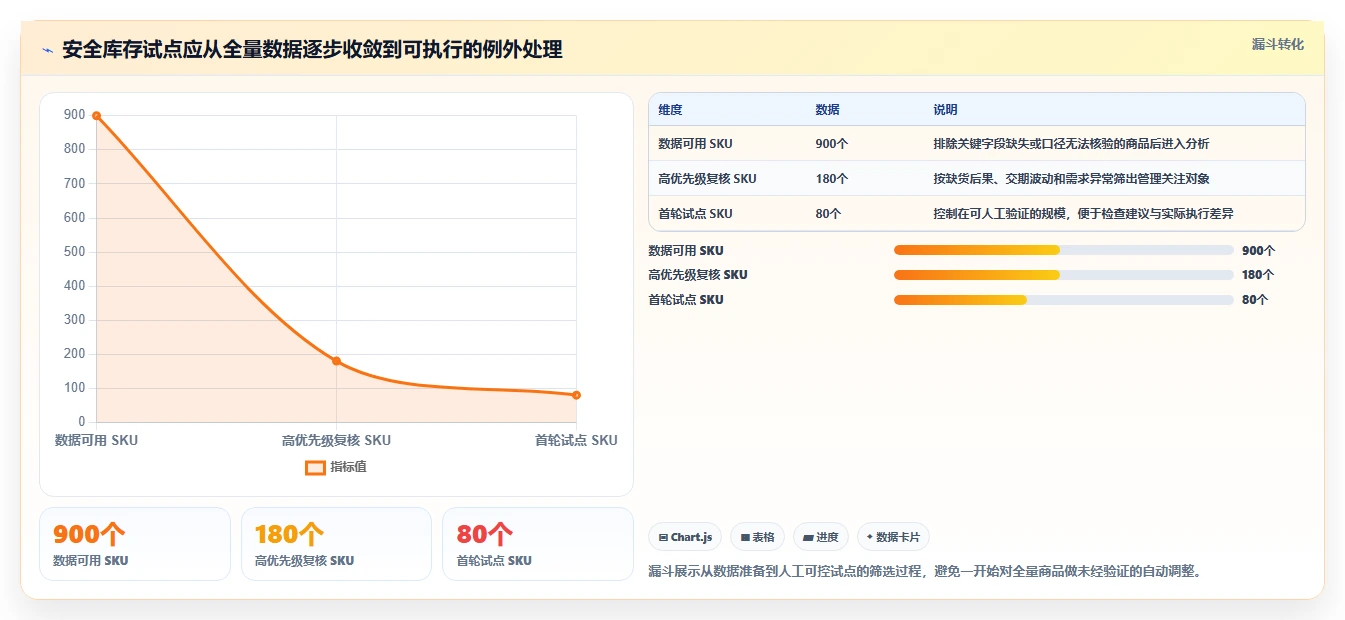Click the 高优先级复核 SKU progress label
This screenshot has width=1345, height=620.
(698, 275)
